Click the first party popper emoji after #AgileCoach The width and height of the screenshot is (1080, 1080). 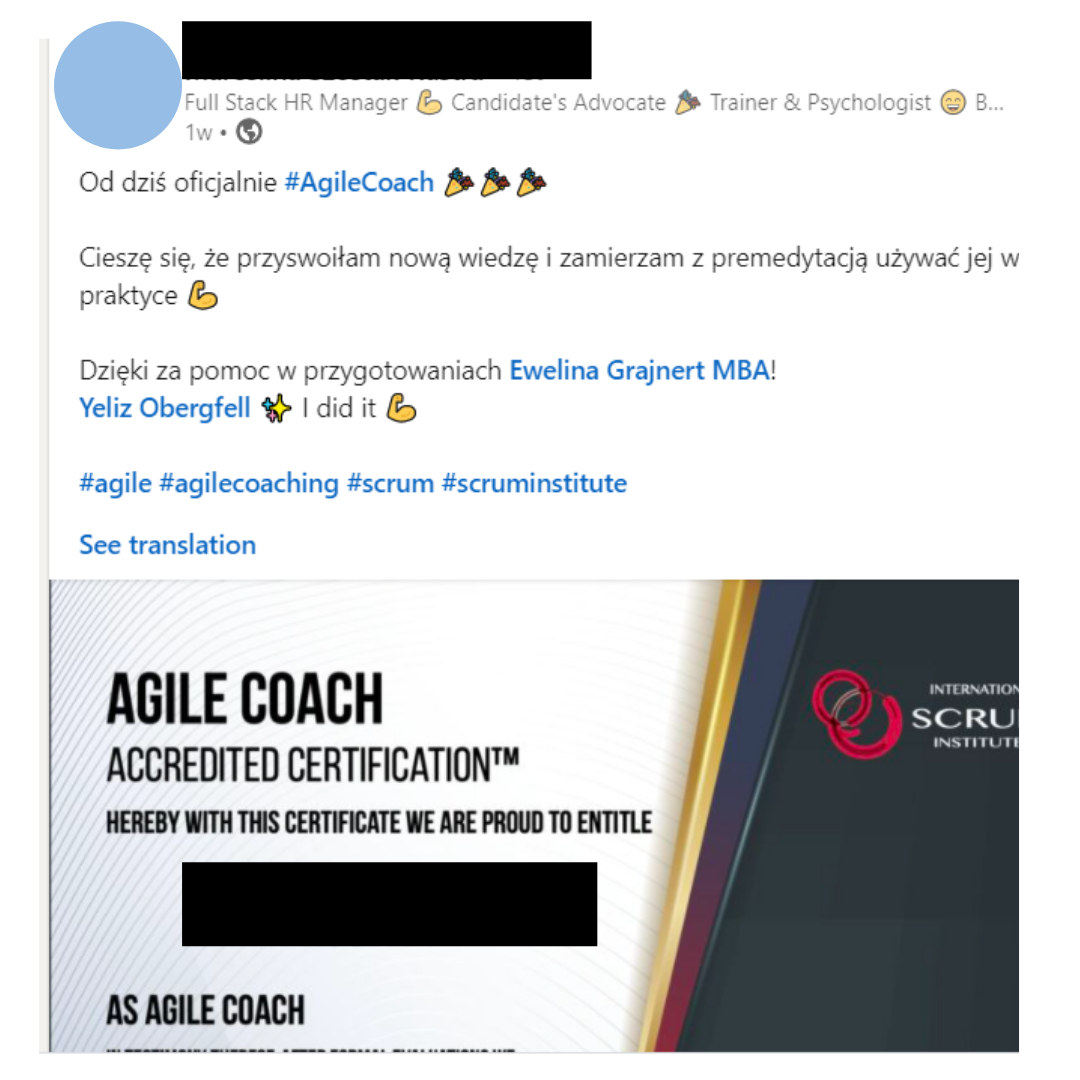tap(459, 183)
